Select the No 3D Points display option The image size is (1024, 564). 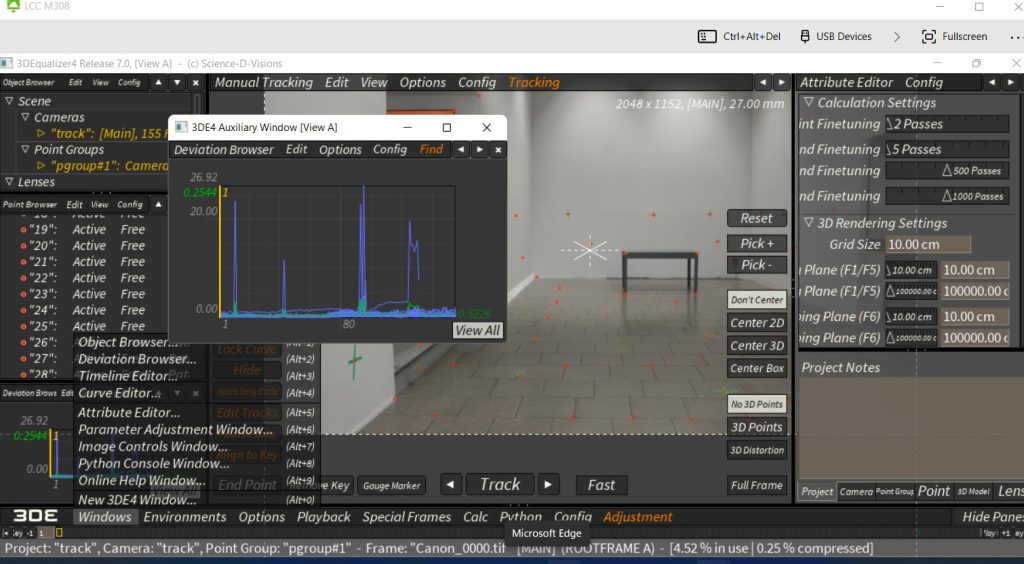pos(757,404)
